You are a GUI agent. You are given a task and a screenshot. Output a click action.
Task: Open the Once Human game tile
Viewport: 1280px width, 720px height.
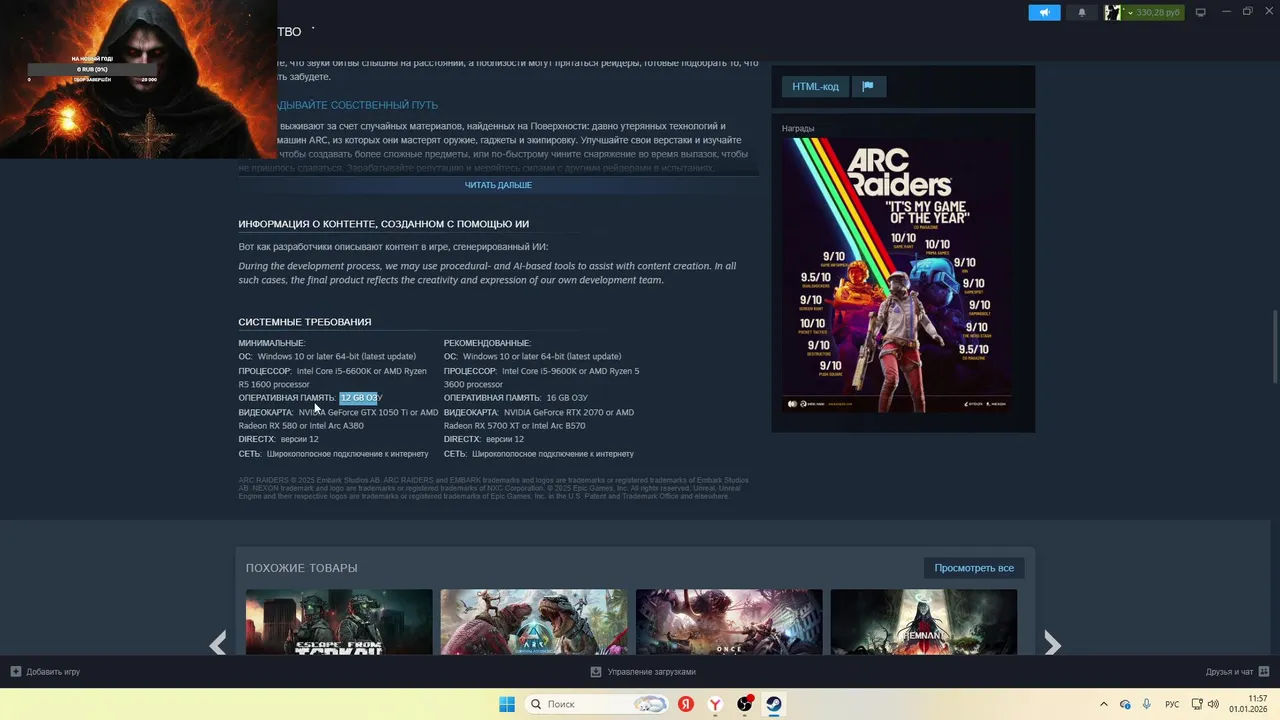coord(729,622)
